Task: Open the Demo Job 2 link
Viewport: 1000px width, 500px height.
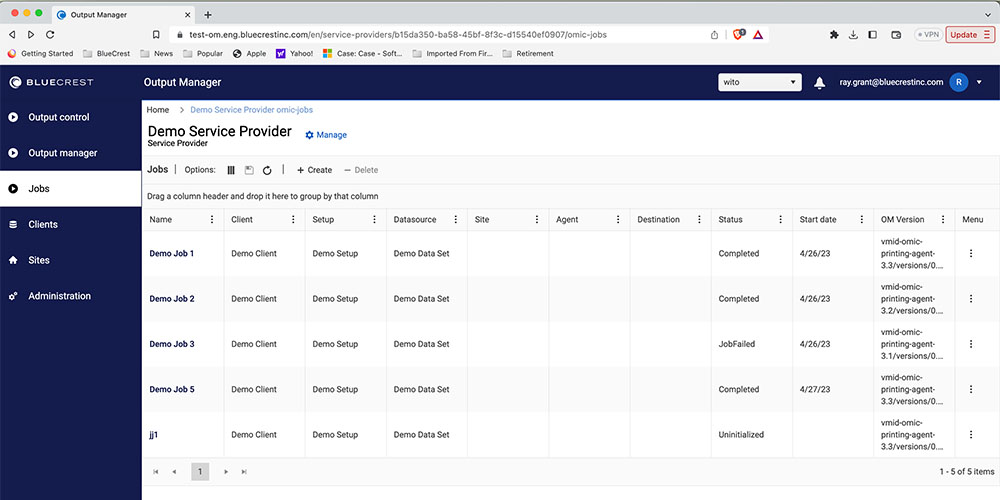Action: [x=172, y=298]
